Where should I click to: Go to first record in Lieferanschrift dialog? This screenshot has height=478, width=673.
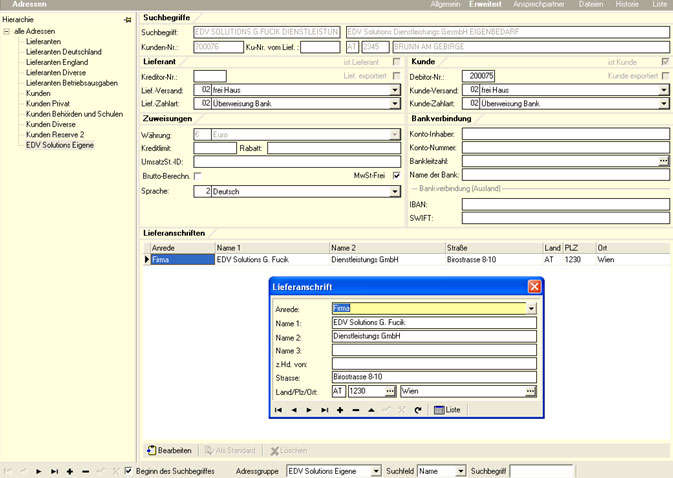(279, 410)
